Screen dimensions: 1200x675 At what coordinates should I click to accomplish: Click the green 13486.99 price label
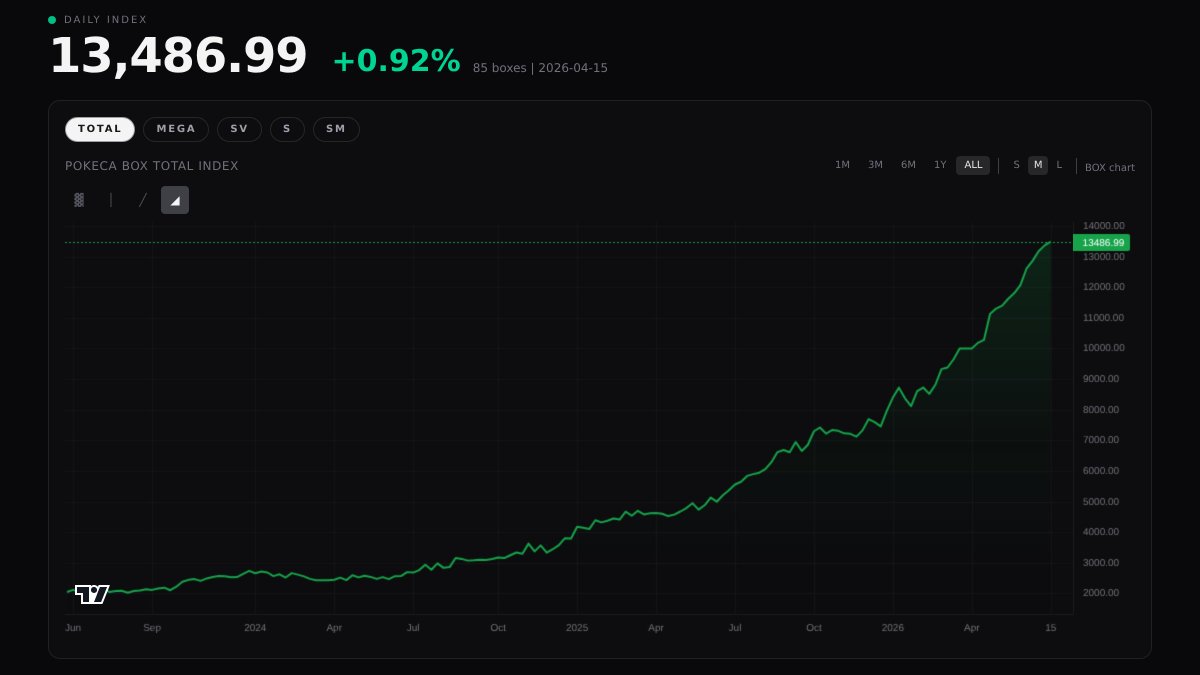(1102, 242)
